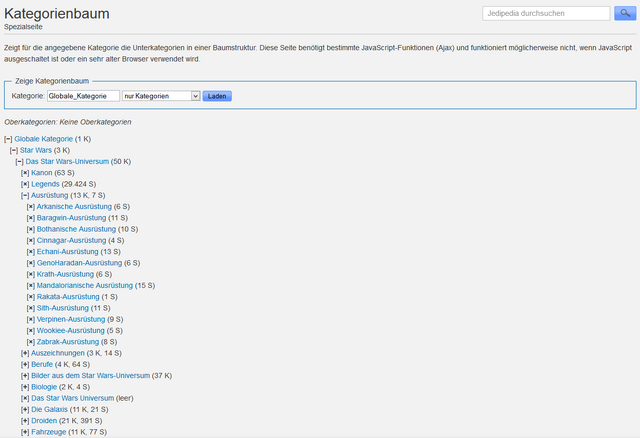
Task: Open Baragwin-Ausrüstung link
Action: point(71,218)
